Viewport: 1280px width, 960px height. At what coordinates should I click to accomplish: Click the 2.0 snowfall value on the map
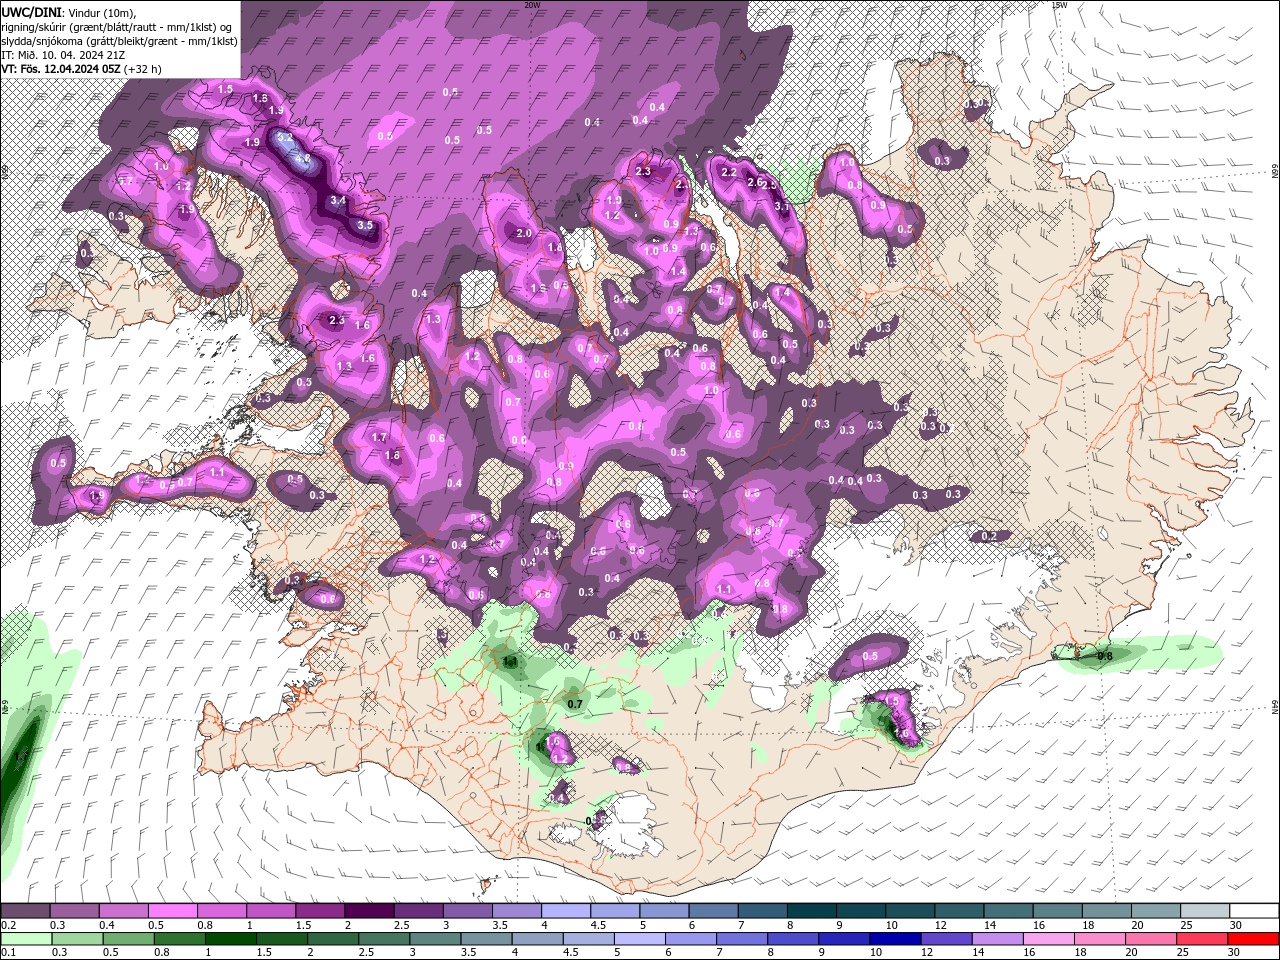coord(523,233)
